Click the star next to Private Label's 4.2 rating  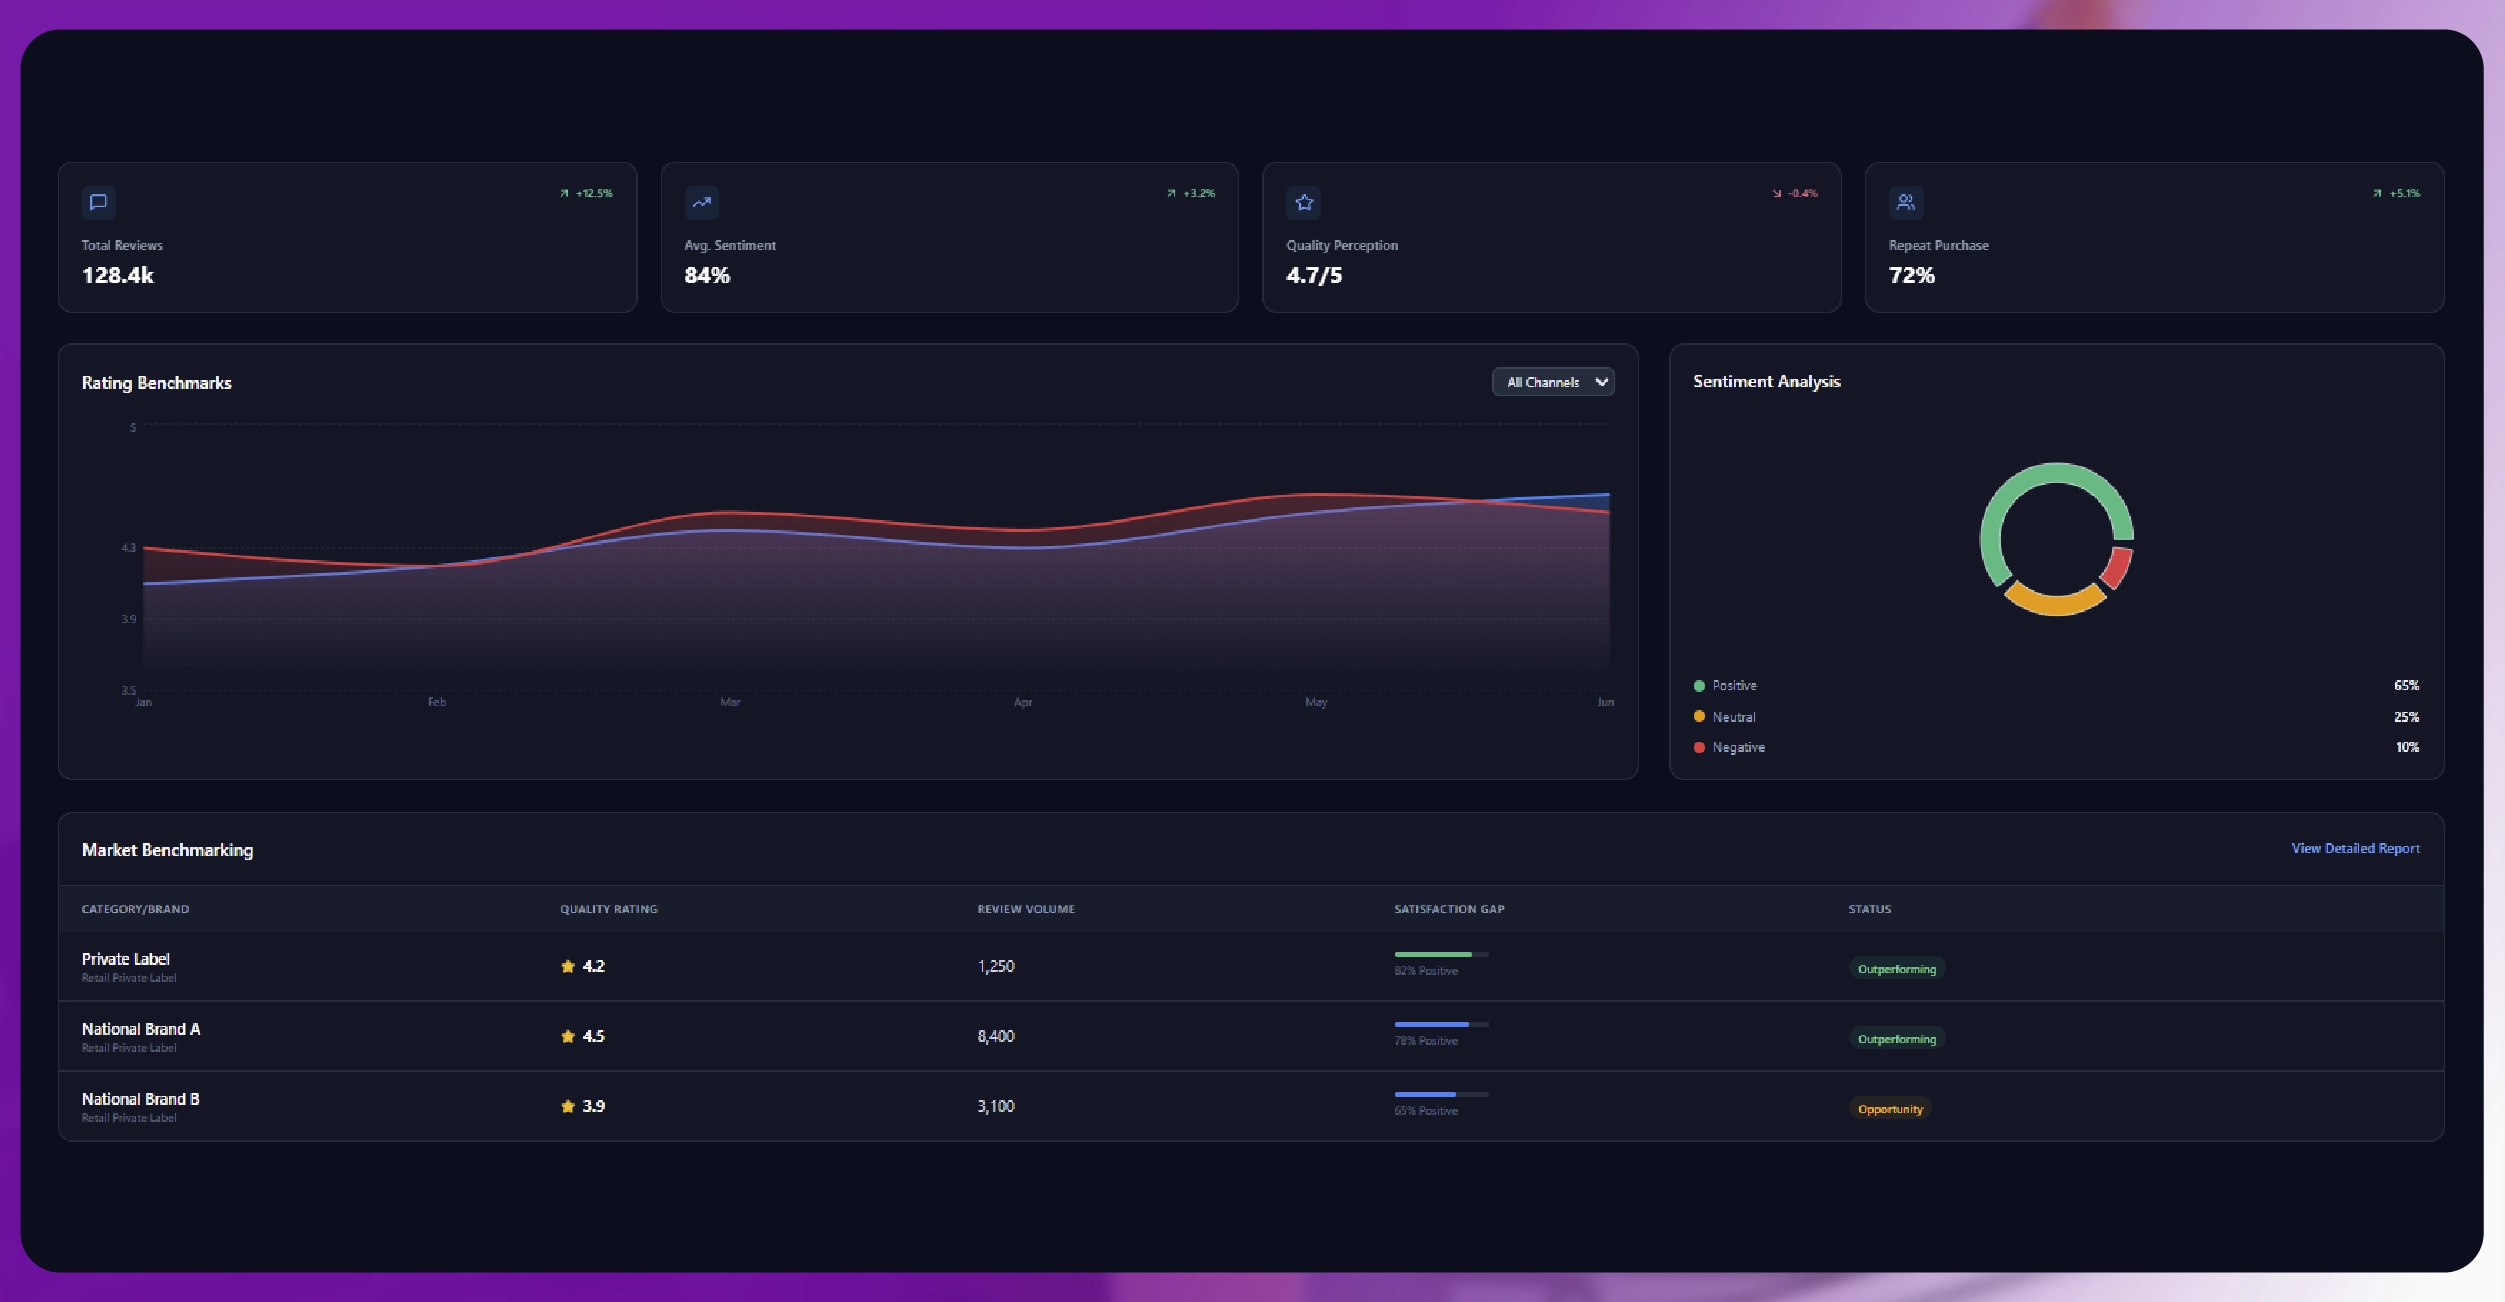tap(567, 966)
